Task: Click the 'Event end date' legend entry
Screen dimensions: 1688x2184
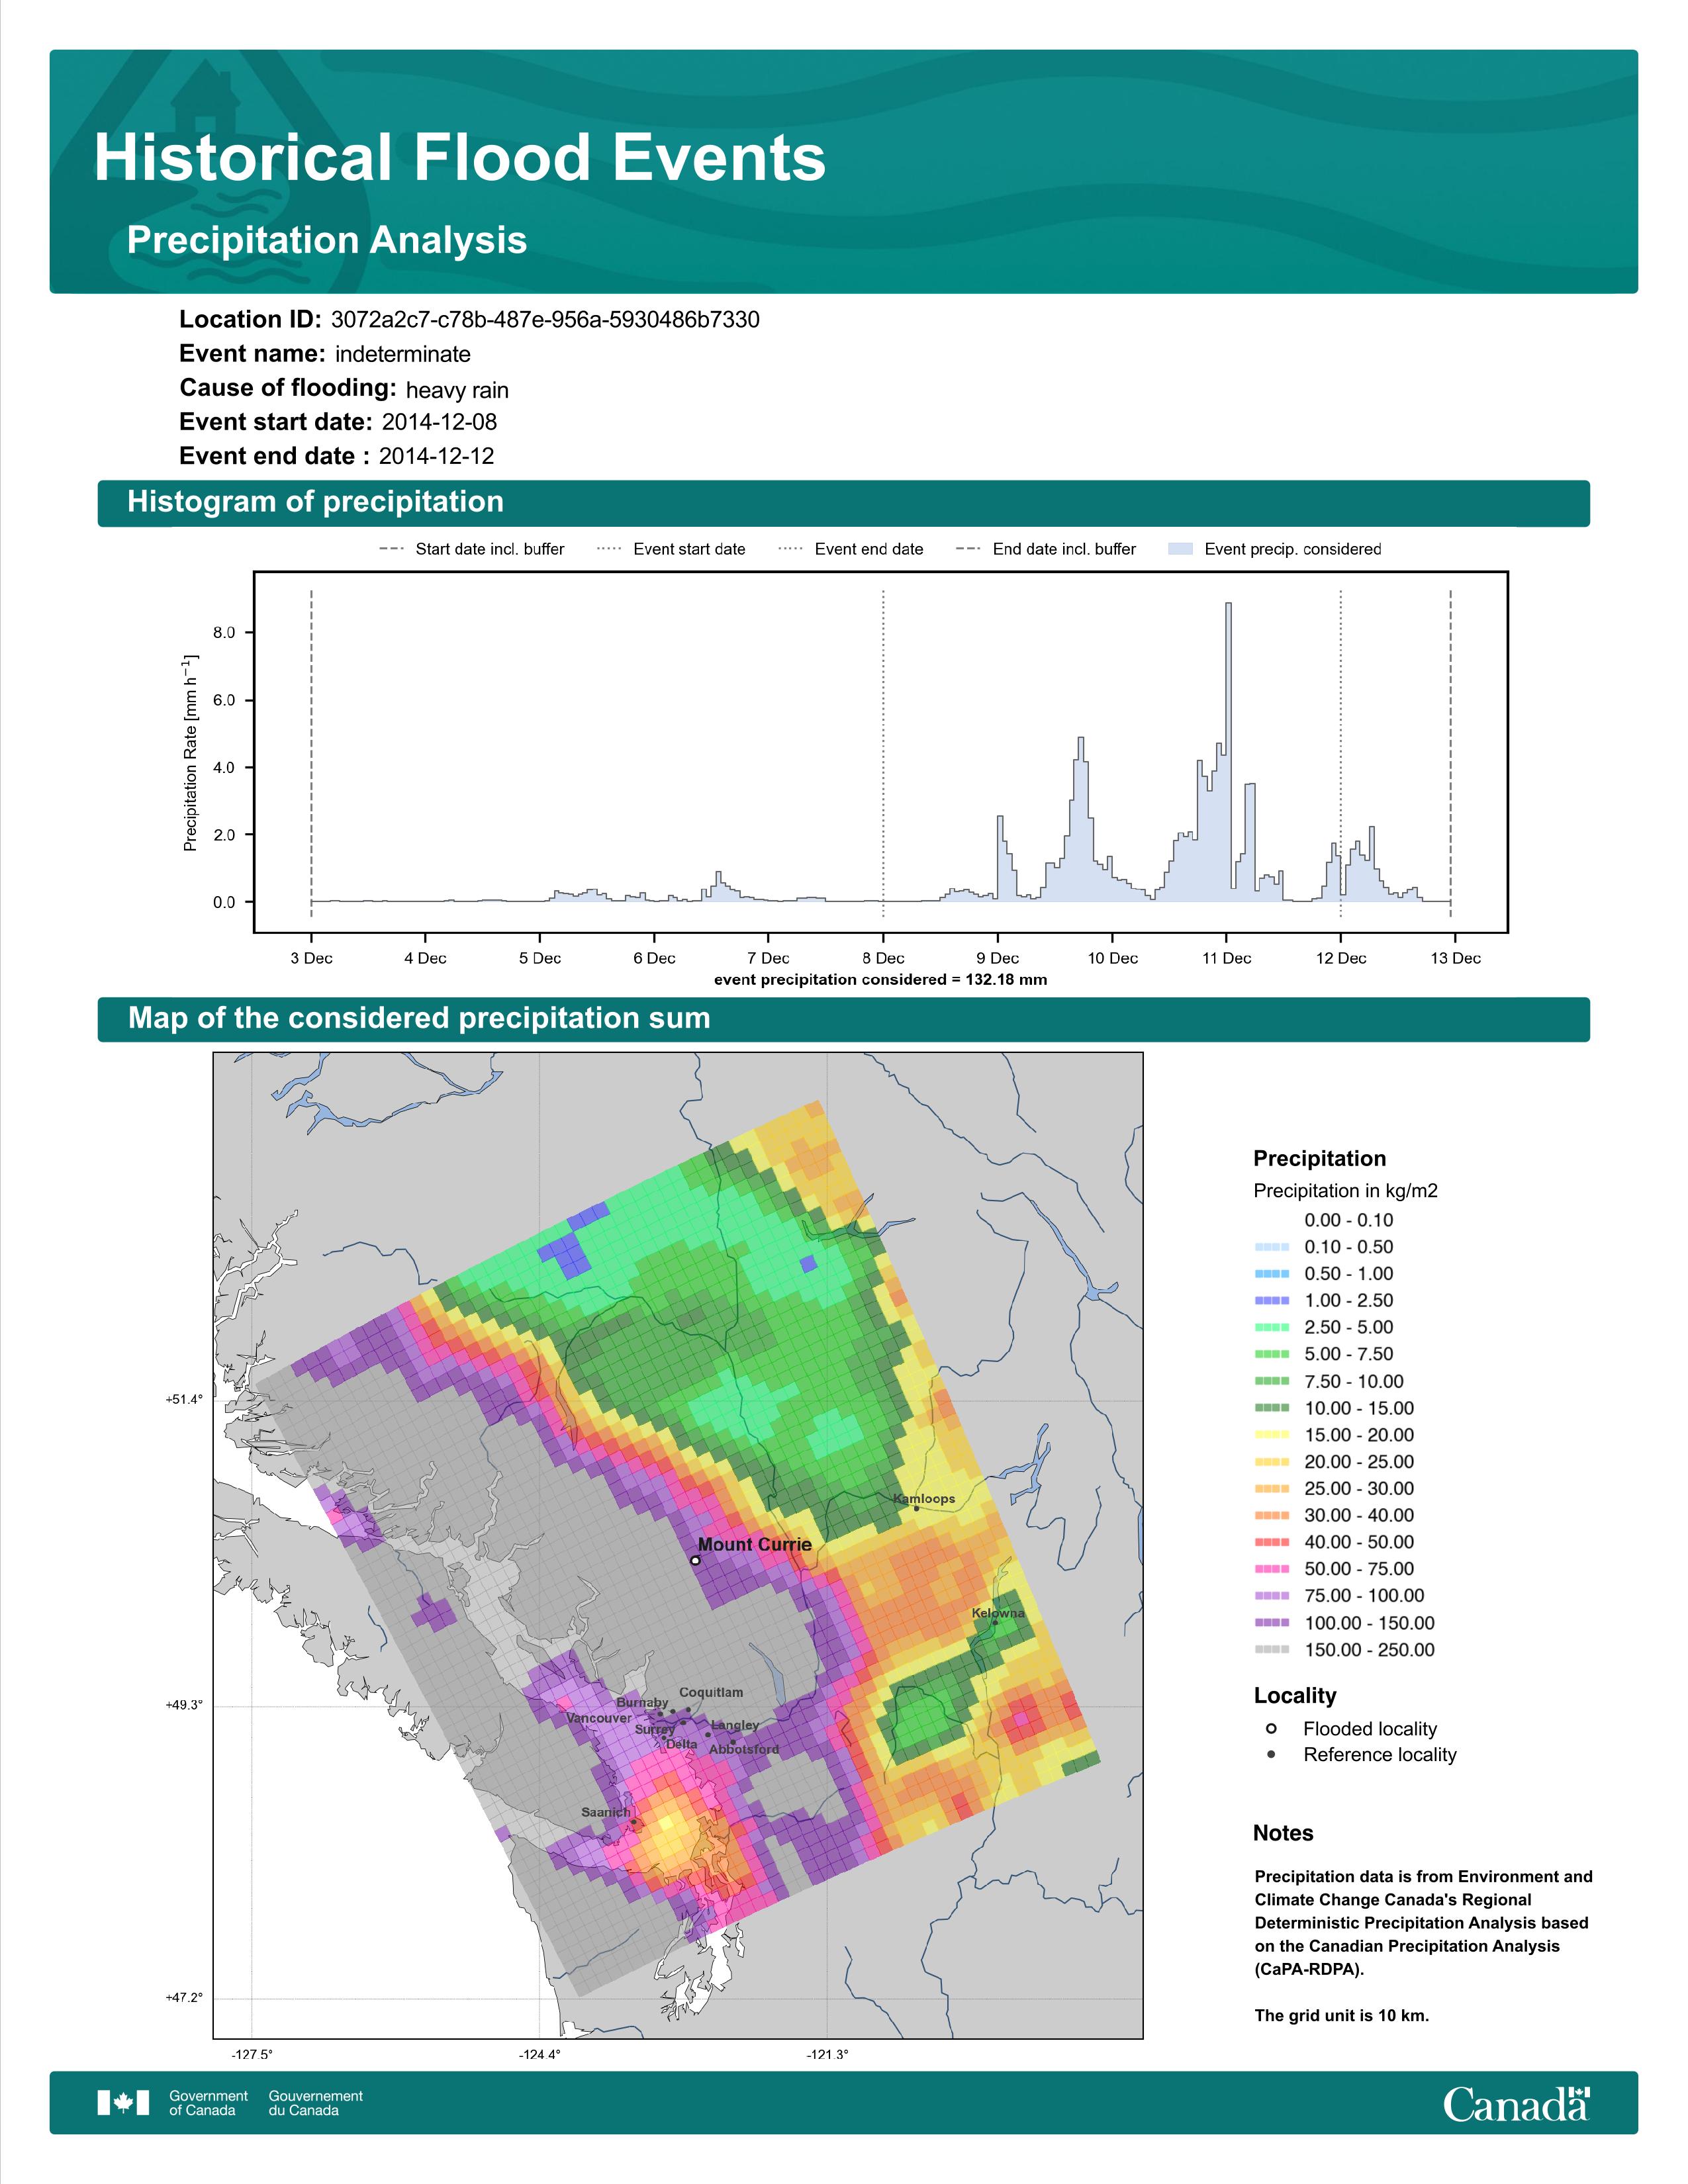Action: pyautogui.click(x=851, y=549)
